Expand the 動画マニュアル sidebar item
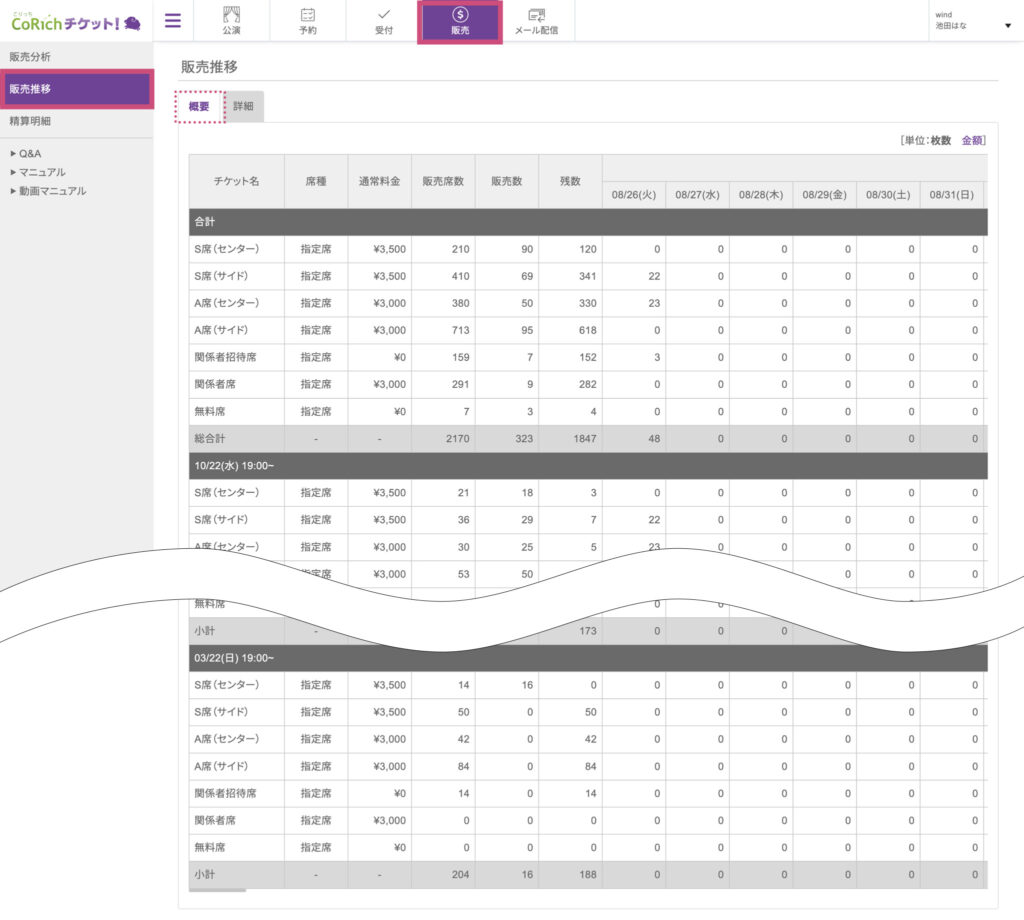Image resolution: width=1024 pixels, height=920 pixels. coord(52,191)
